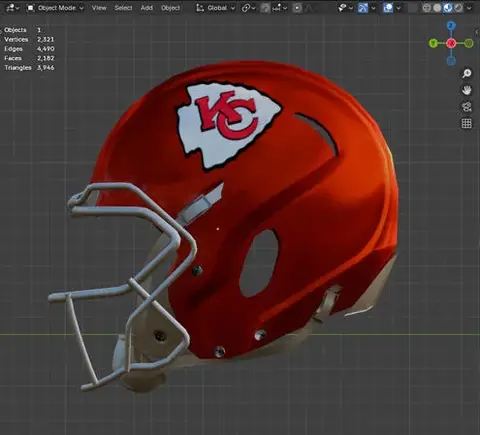The image size is (480, 435).
Task: Toggle the snap magnet button
Action: click(x=265, y=8)
